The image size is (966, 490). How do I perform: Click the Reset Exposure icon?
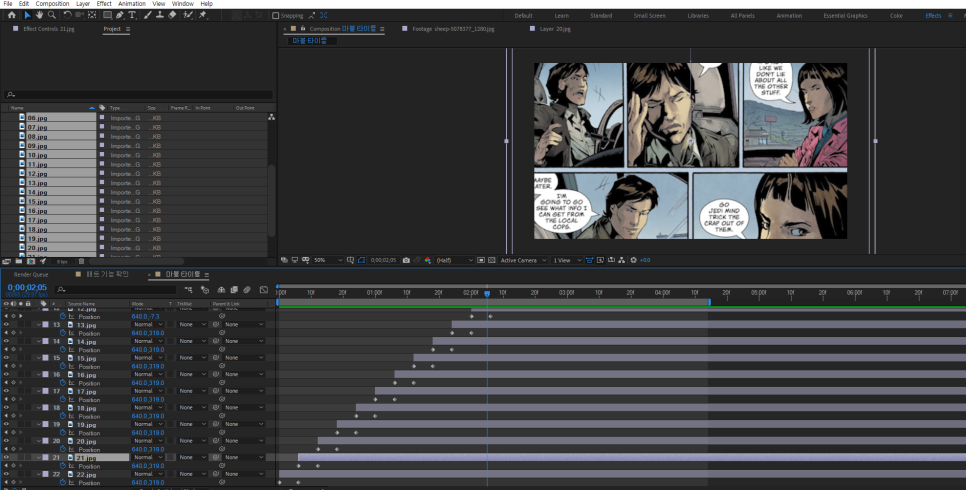(x=633, y=260)
